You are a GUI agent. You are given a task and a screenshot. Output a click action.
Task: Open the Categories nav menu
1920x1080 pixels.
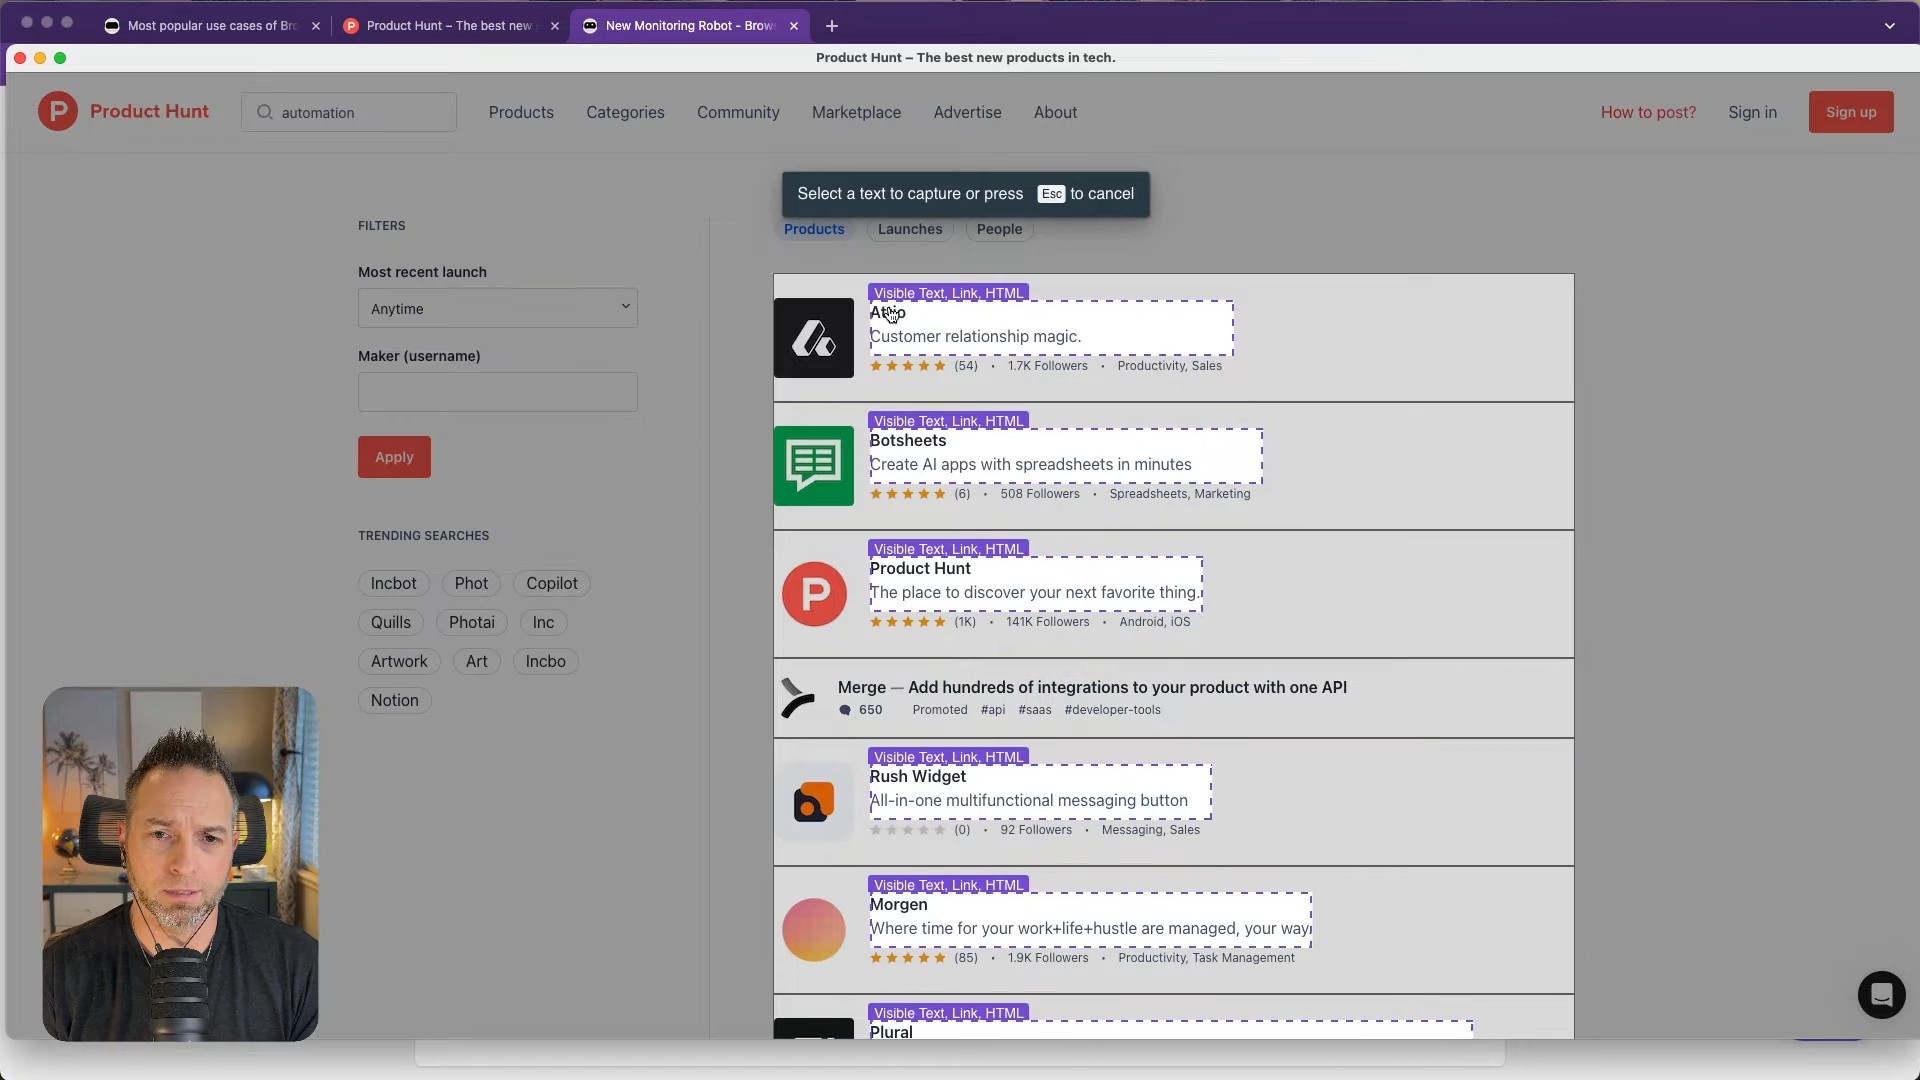click(625, 112)
